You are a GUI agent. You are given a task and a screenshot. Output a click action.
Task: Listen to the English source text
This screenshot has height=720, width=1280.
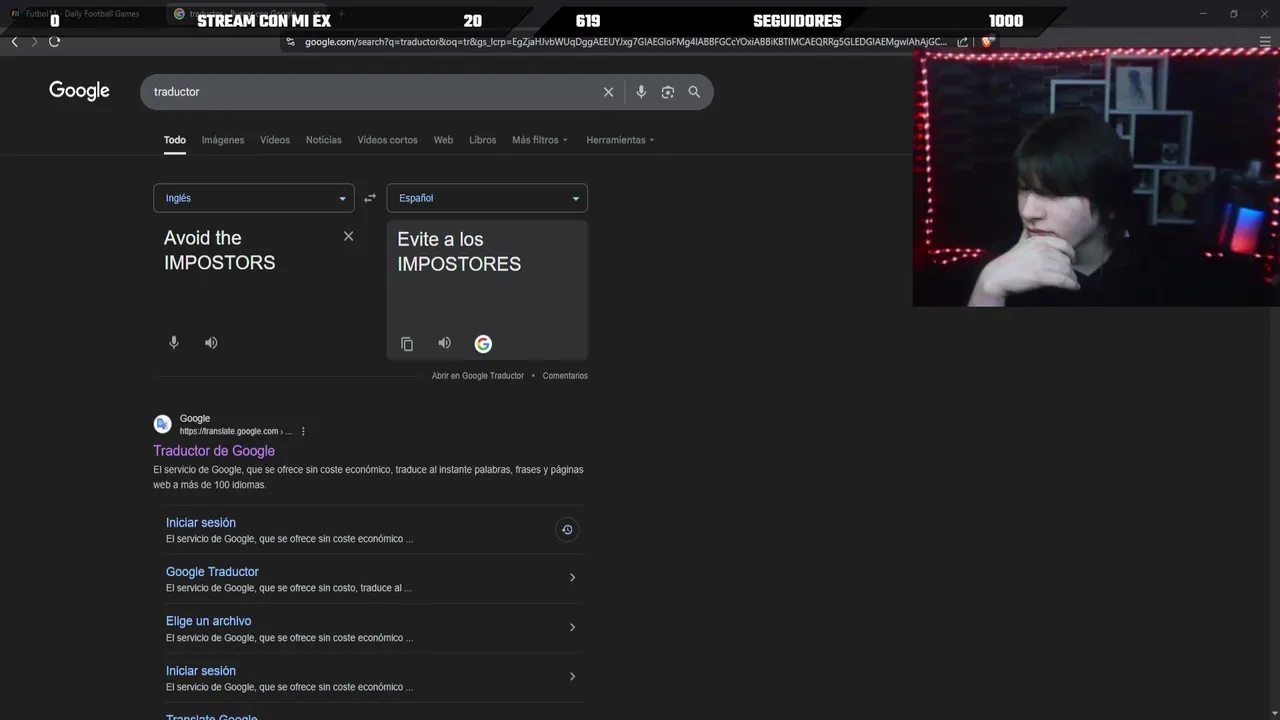[211, 342]
